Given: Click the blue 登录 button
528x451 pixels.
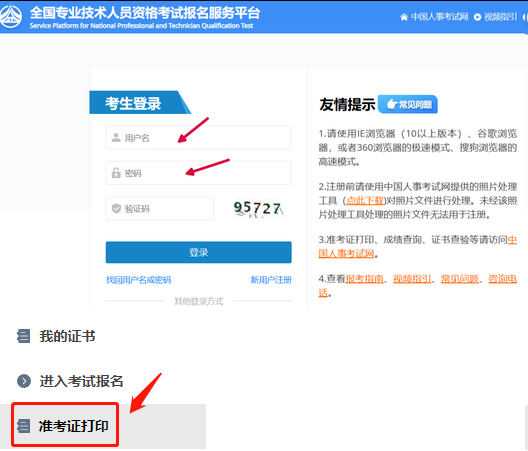Looking at the screenshot, I should [x=198, y=252].
